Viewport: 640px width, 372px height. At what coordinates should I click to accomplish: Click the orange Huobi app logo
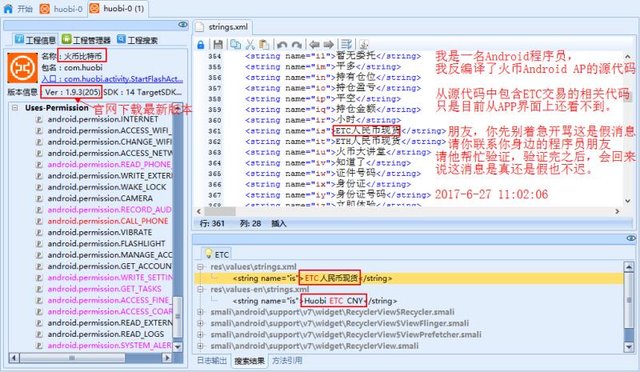pos(22,68)
